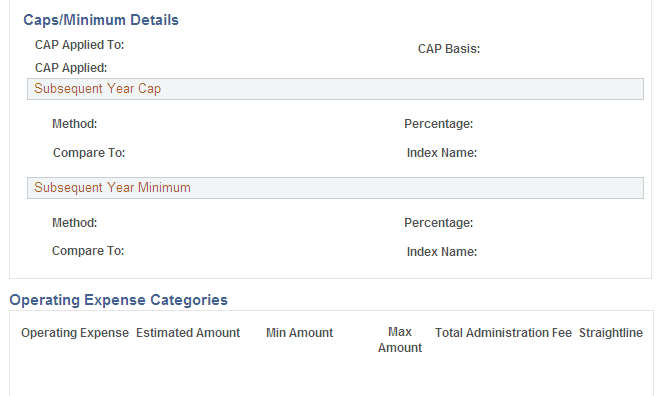Click Percentage label under Subsequent Year Cap
This screenshot has height=396, width=659.
tap(439, 124)
